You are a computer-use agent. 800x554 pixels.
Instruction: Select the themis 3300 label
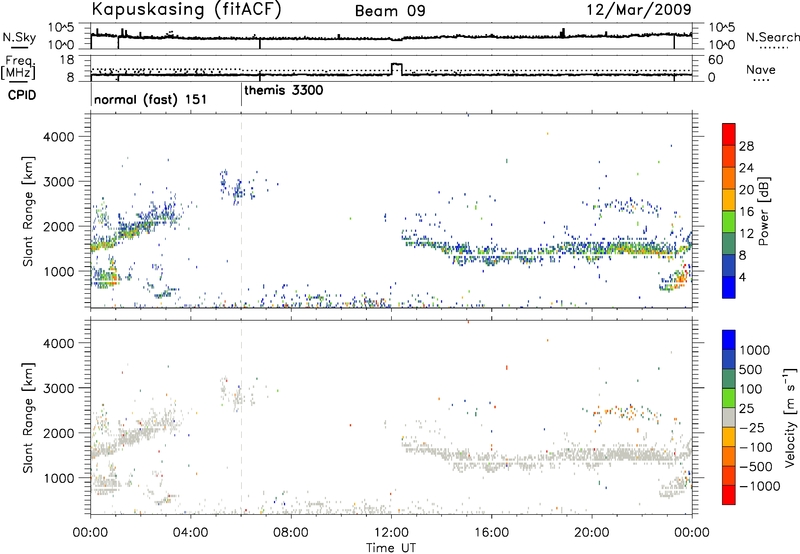[283, 91]
